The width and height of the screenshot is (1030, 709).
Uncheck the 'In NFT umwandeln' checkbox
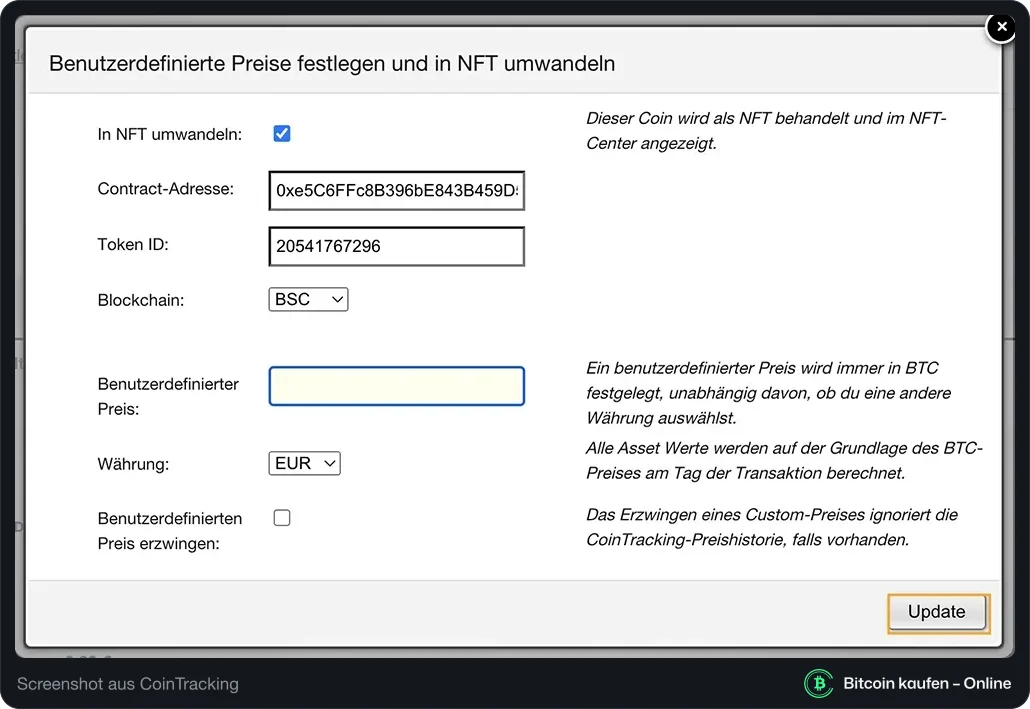click(282, 133)
